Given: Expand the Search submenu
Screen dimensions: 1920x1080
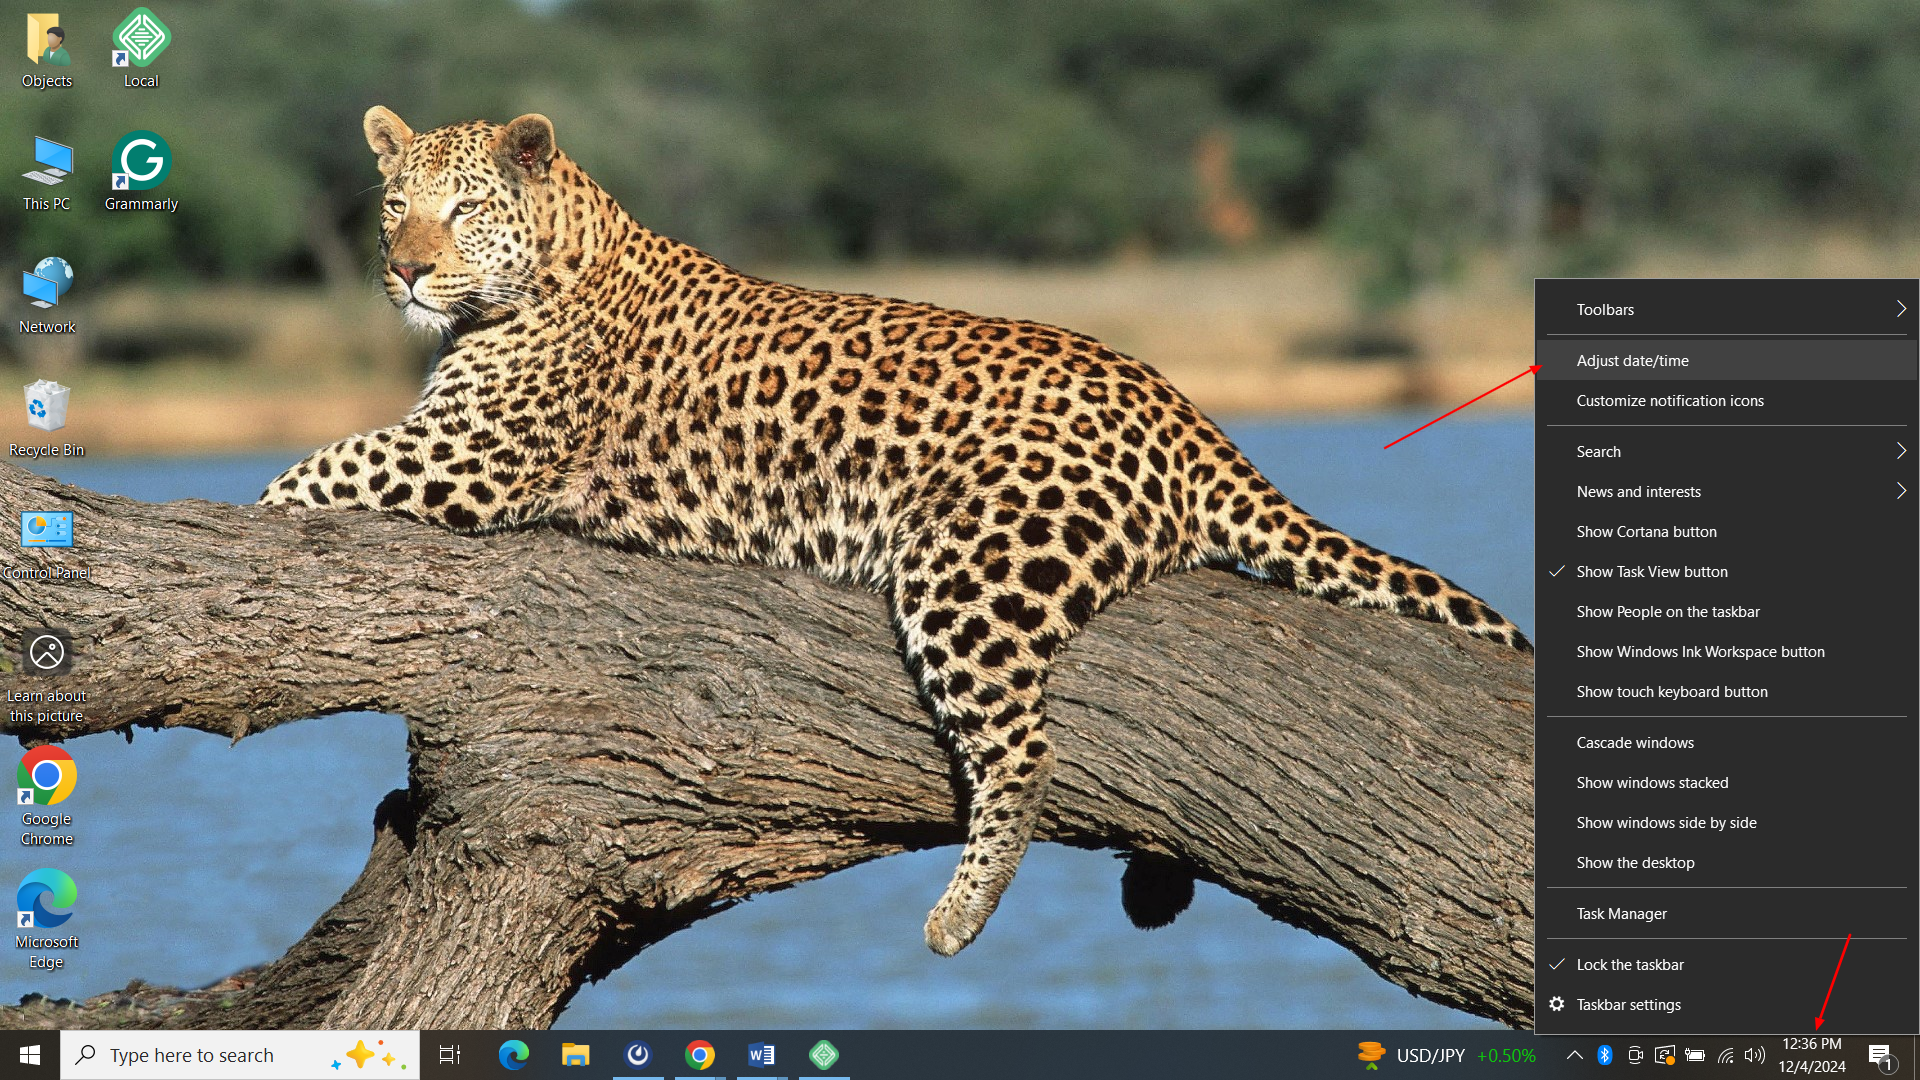Looking at the screenshot, I should [1727, 451].
